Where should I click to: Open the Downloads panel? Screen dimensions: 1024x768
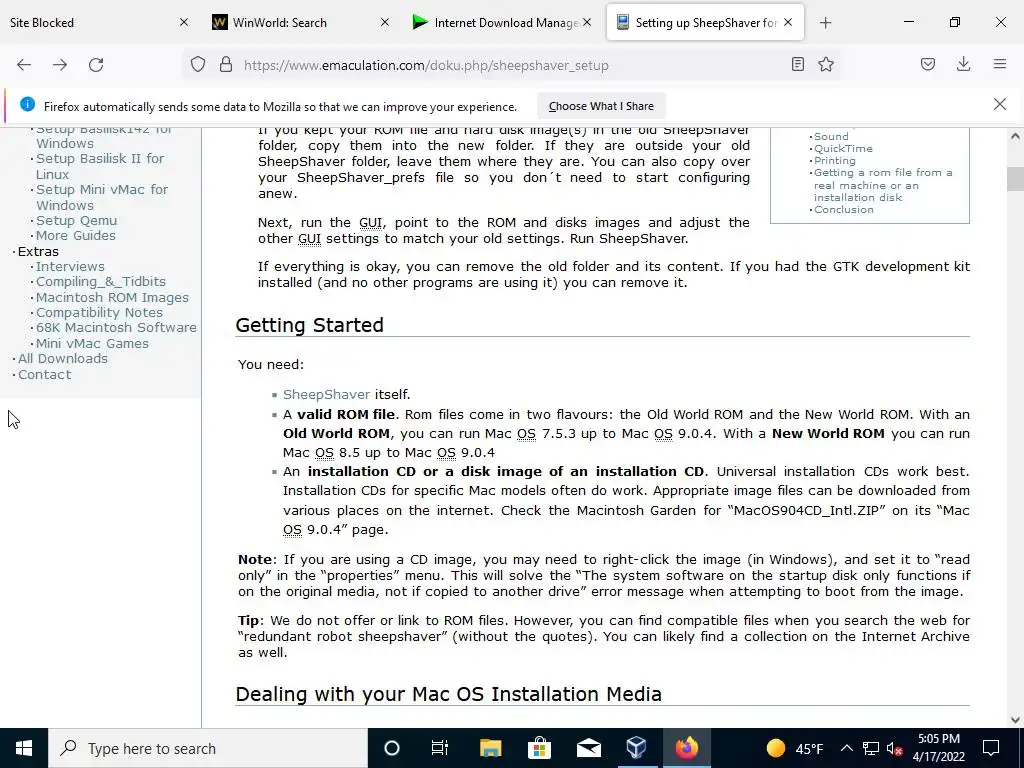point(963,64)
